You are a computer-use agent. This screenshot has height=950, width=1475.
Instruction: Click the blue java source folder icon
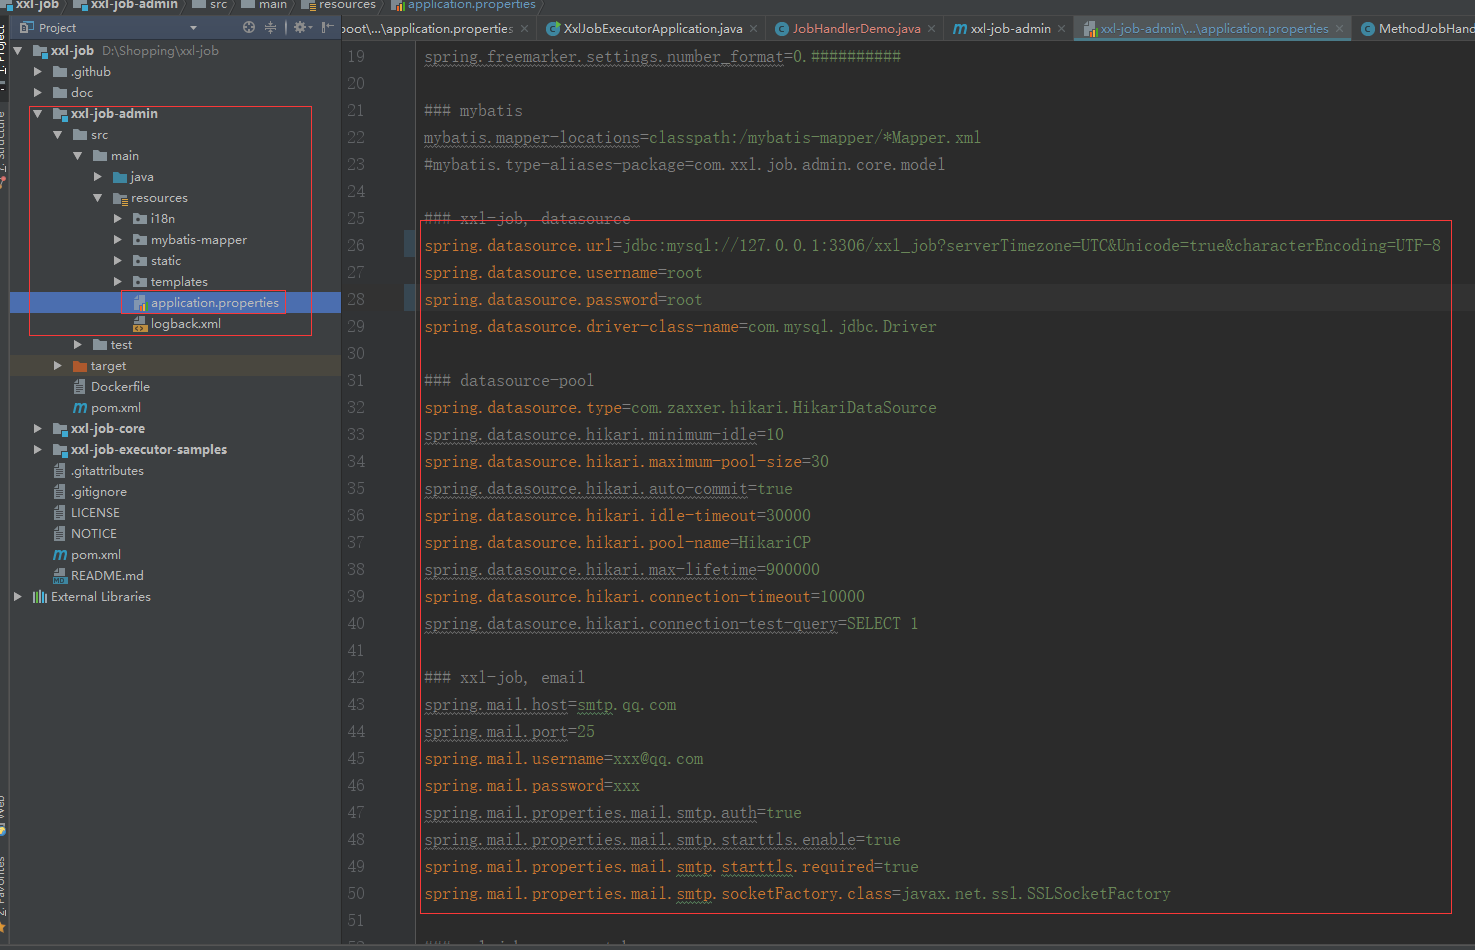120,176
